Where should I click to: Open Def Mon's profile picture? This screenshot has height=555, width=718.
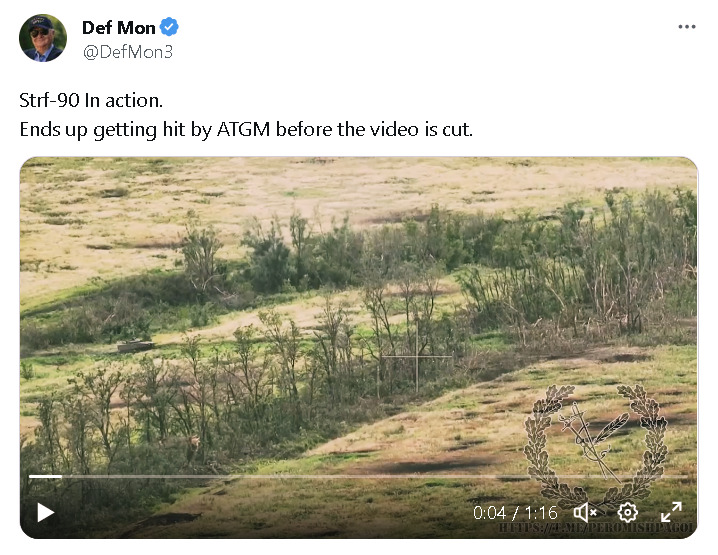[43, 38]
